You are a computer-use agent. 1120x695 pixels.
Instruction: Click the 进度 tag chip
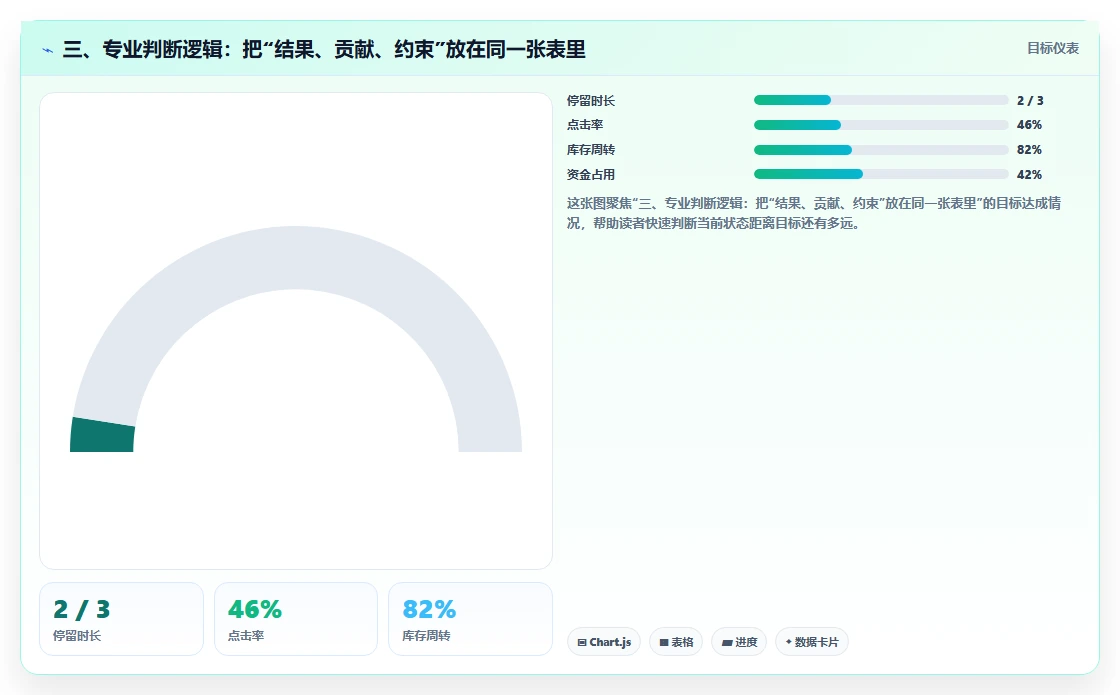pos(739,642)
